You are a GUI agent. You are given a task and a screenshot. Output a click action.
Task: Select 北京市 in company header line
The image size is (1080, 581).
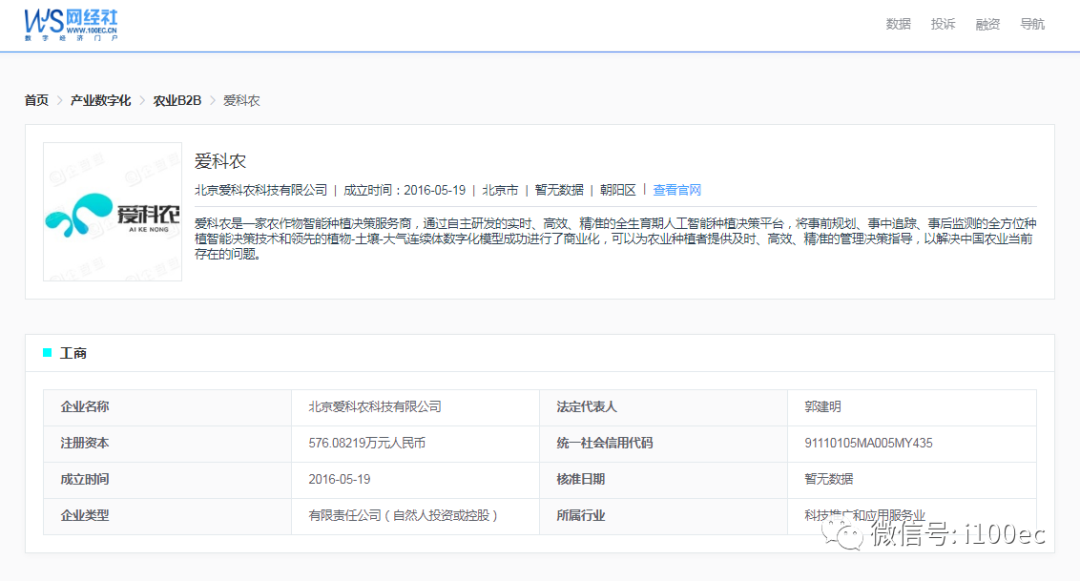pyautogui.click(x=500, y=190)
